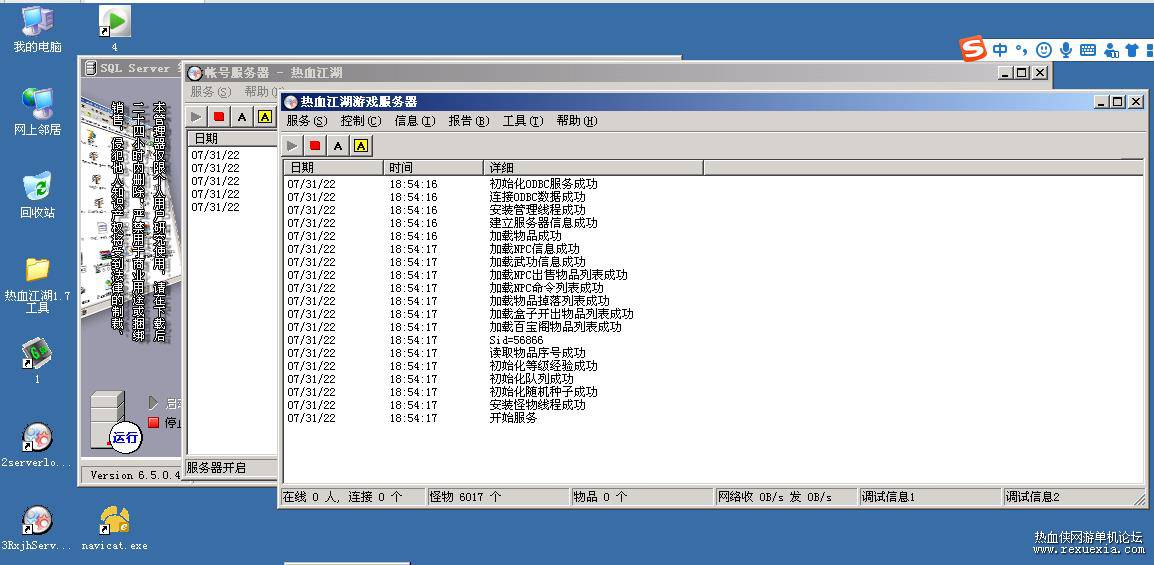Open the 控制(C) menu in game server
The image size is (1154, 565).
point(361,121)
